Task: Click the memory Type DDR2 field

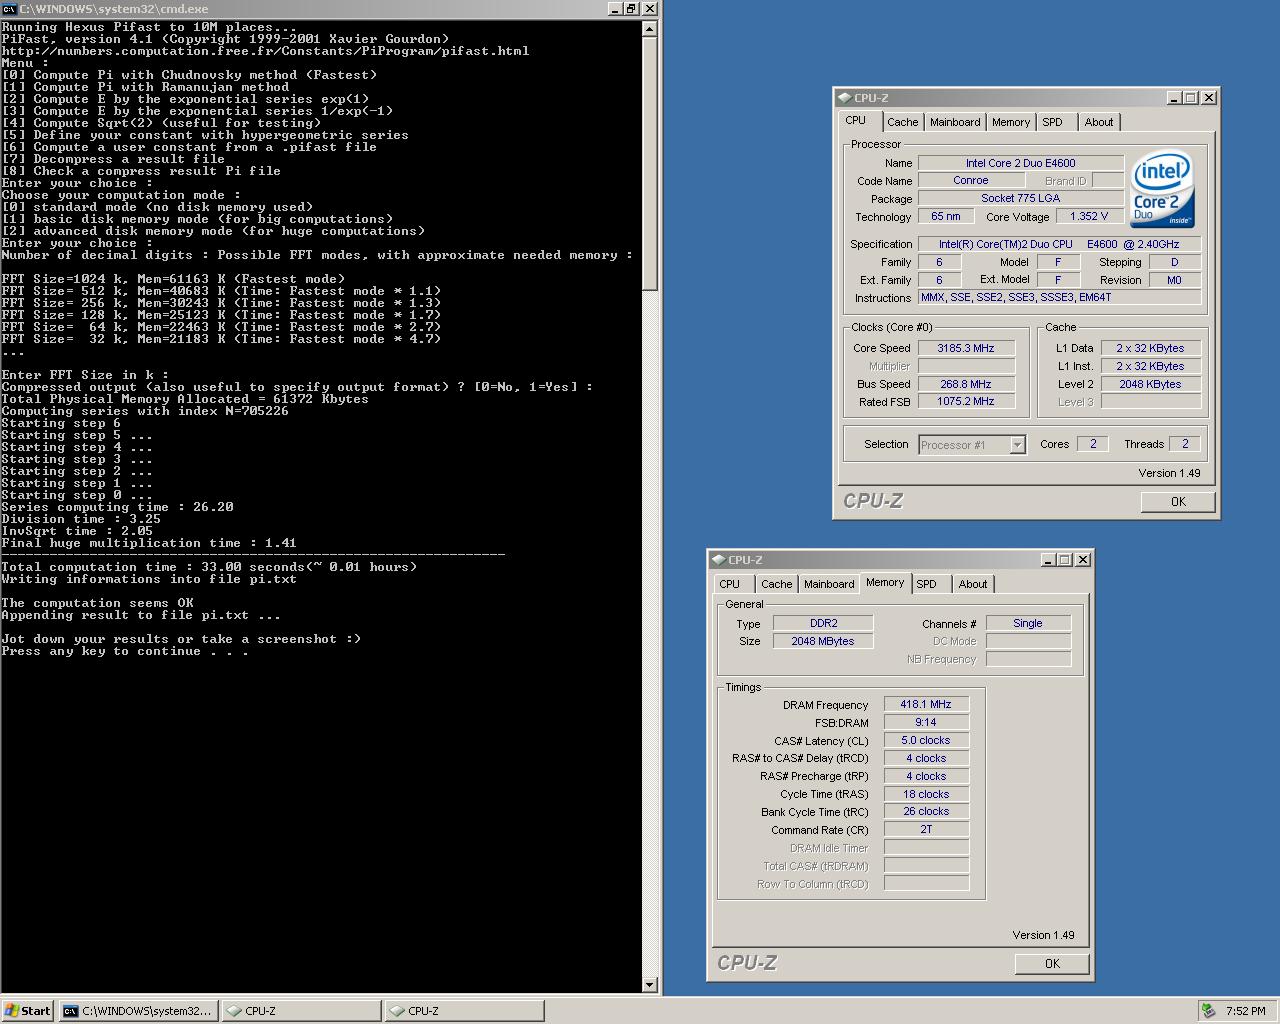Action: (823, 623)
